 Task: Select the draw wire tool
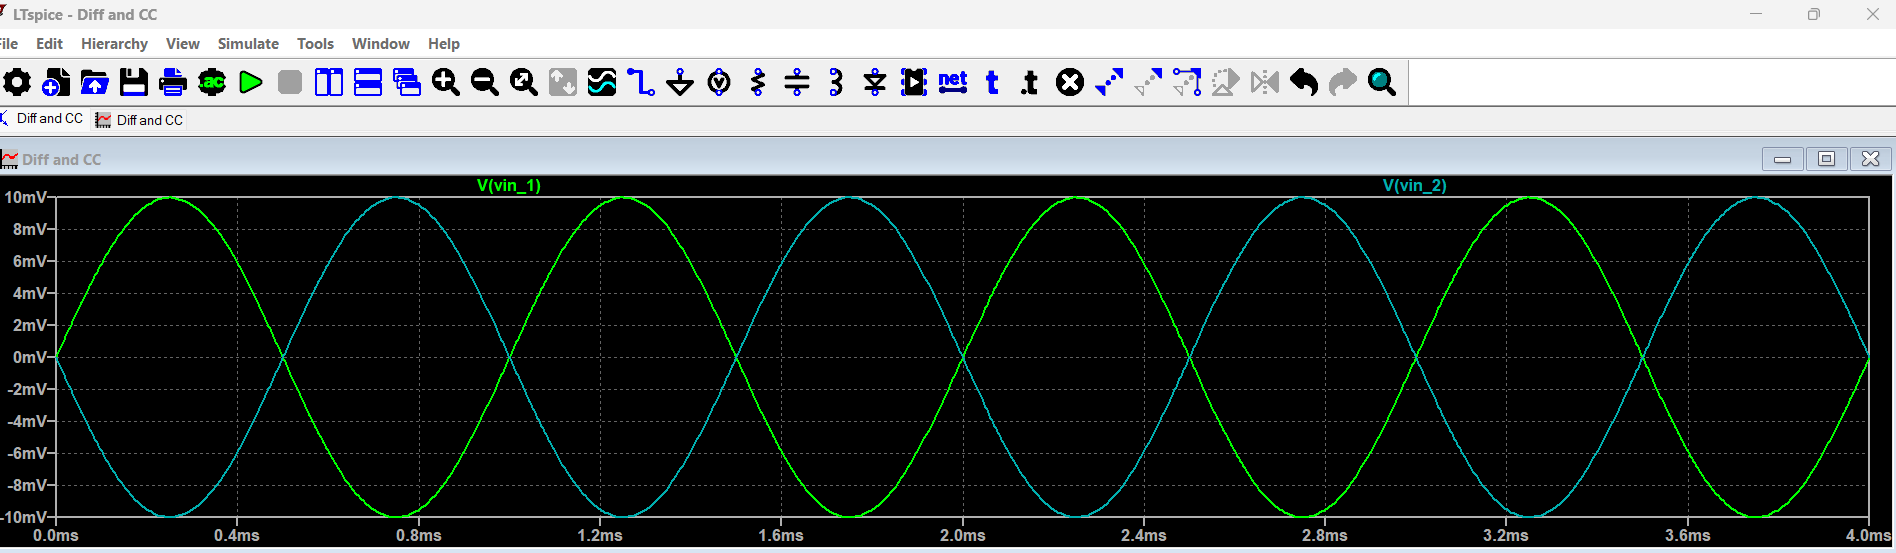click(641, 82)
